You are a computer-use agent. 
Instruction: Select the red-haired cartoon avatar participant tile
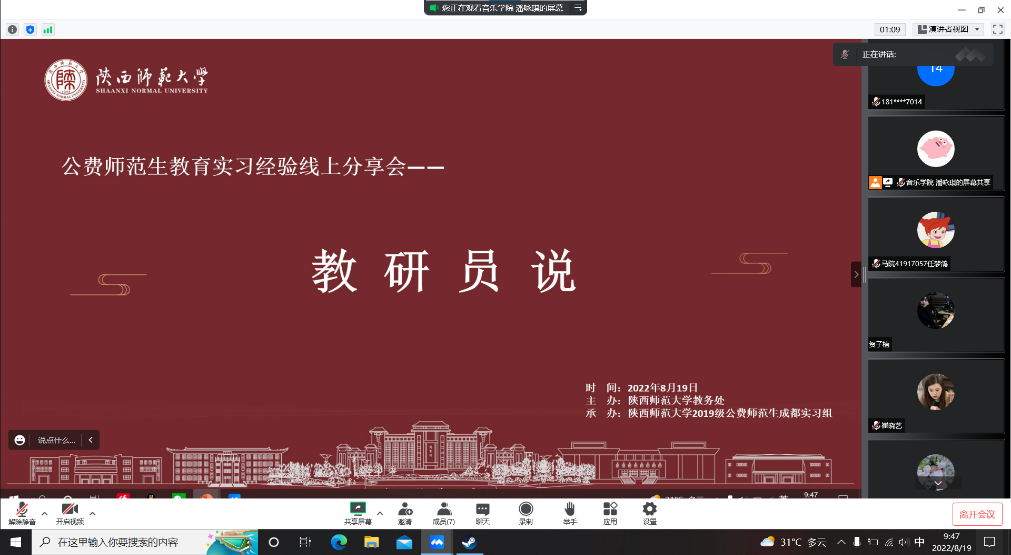[936, 235]
